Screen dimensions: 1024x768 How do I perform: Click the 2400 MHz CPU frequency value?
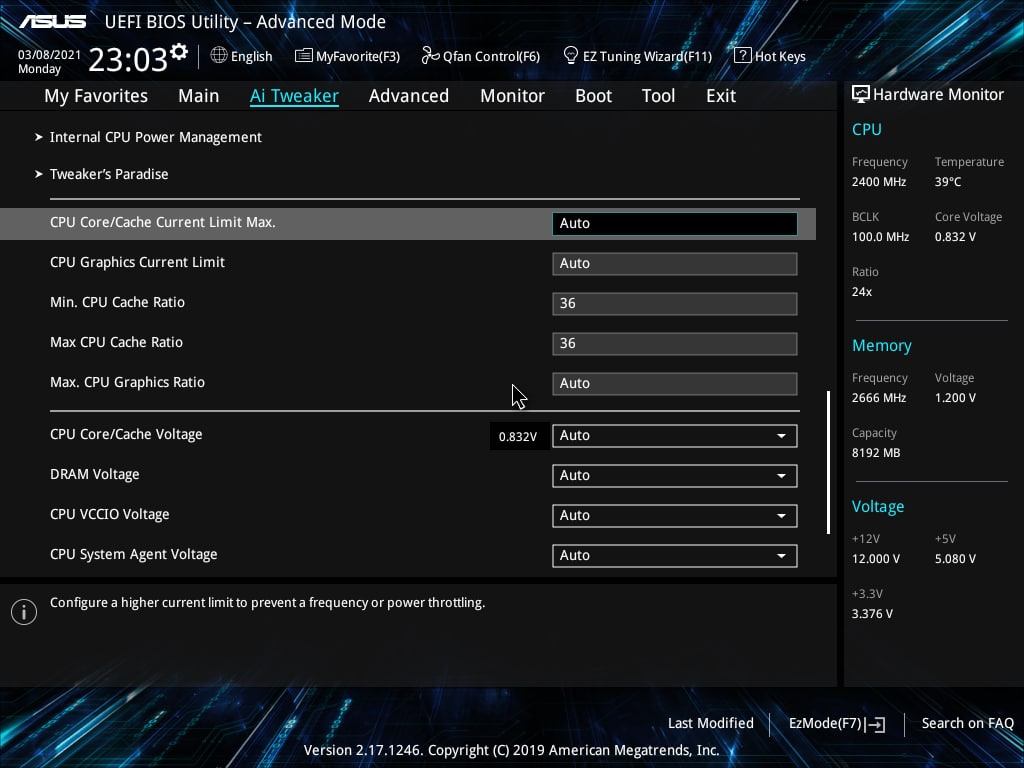point(879,182)
